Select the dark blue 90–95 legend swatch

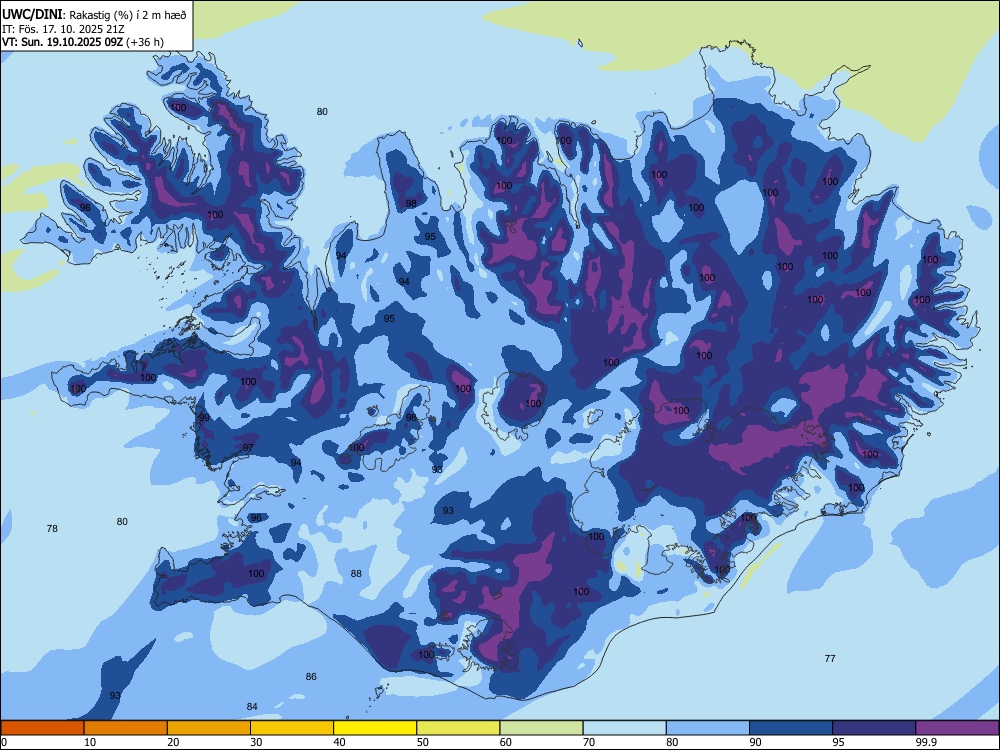click(791, 728)
